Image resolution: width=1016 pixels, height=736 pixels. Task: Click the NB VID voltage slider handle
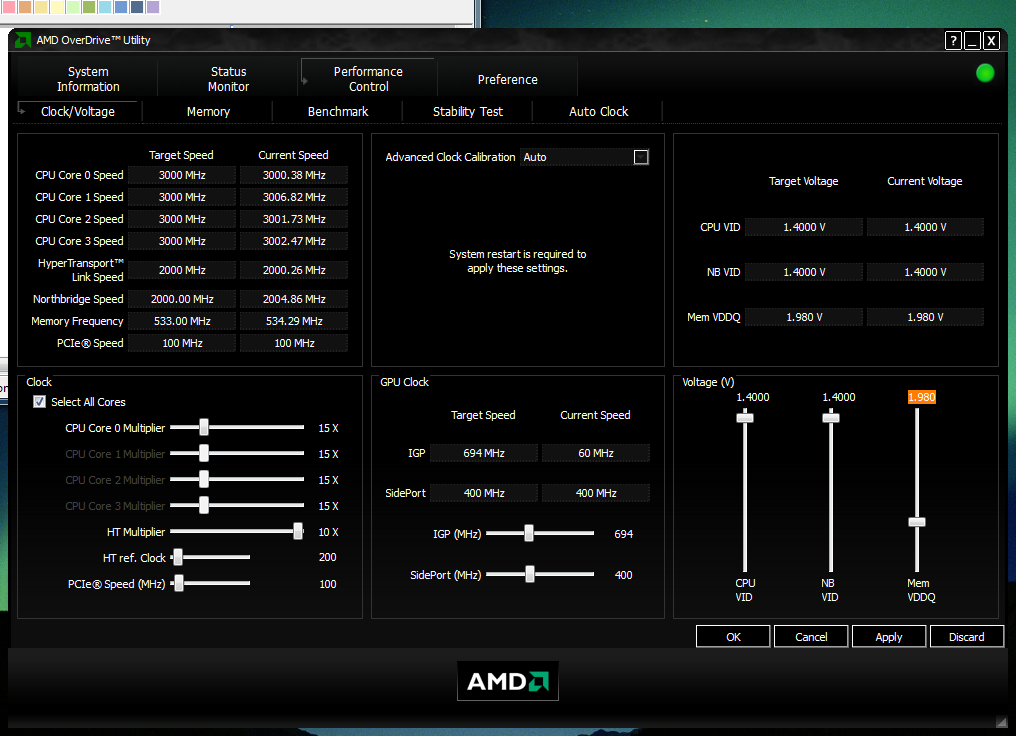pos(831,418)
